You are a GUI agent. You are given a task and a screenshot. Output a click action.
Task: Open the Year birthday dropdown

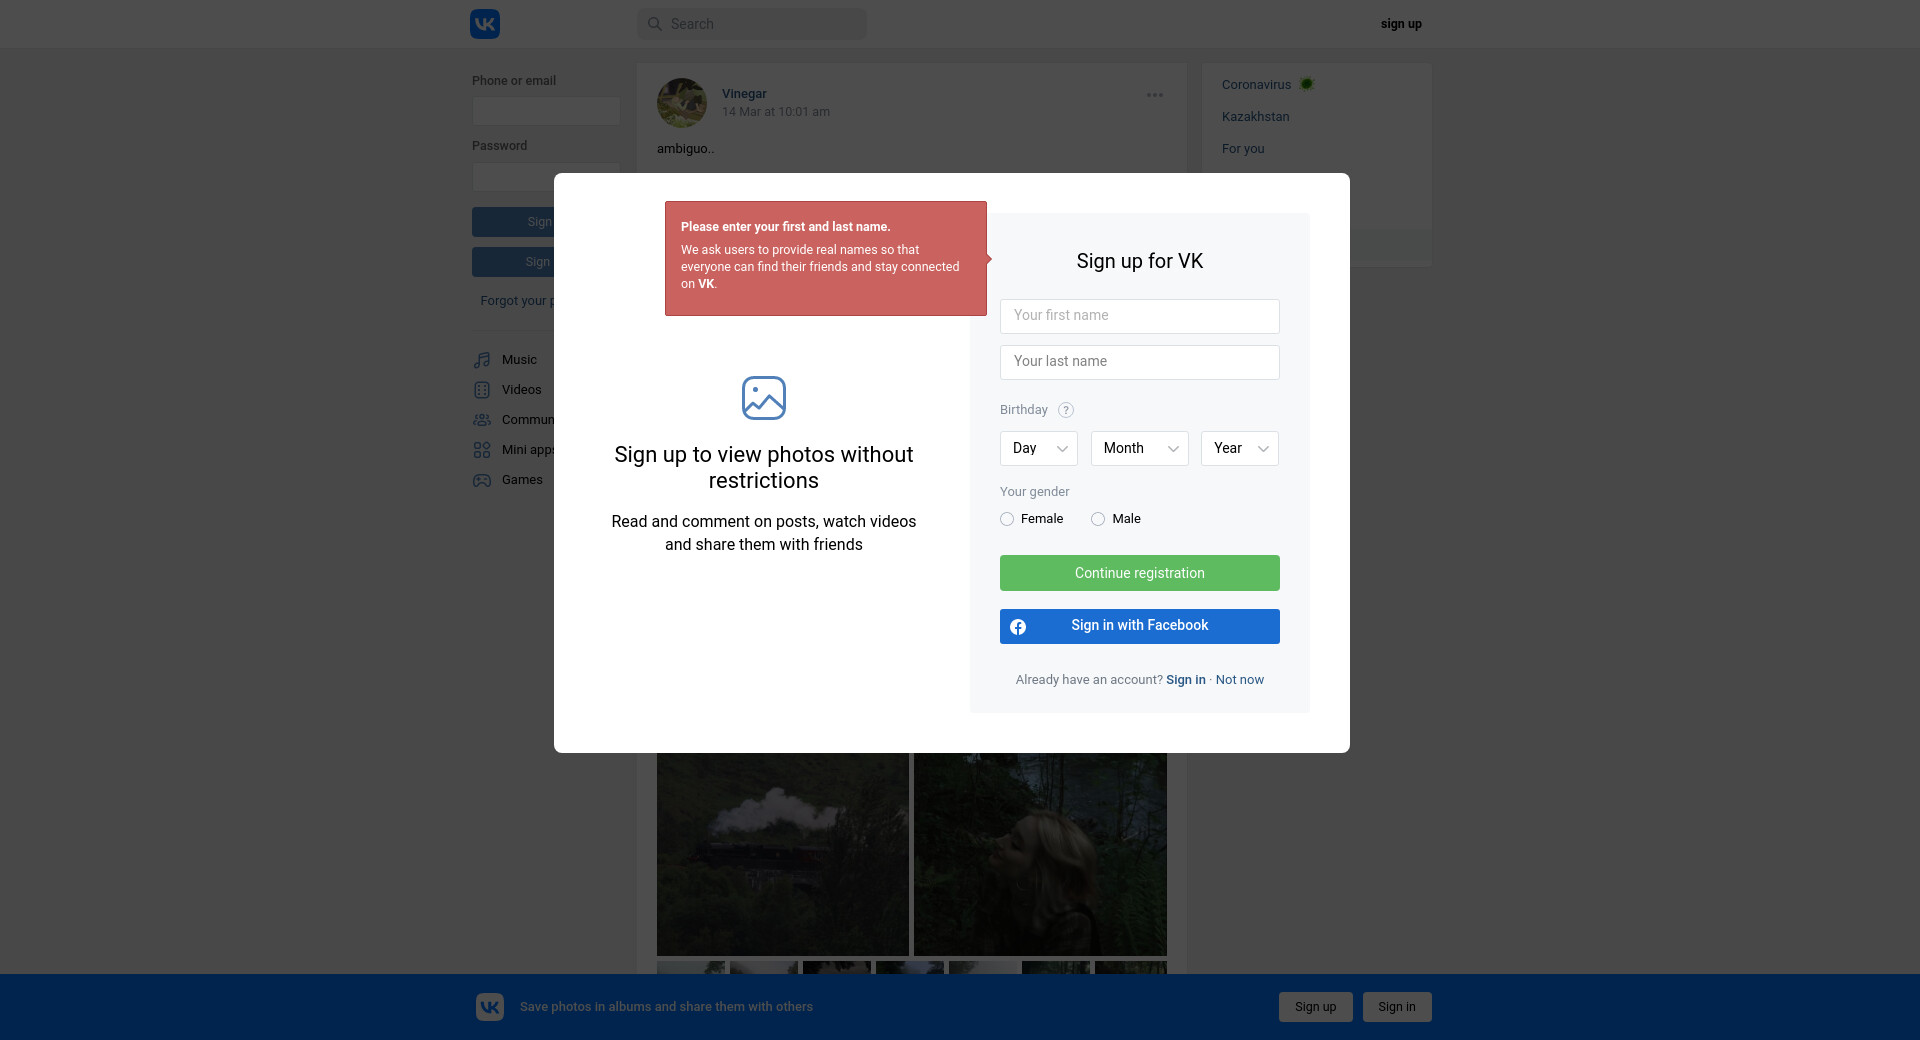pos(1239,448)
